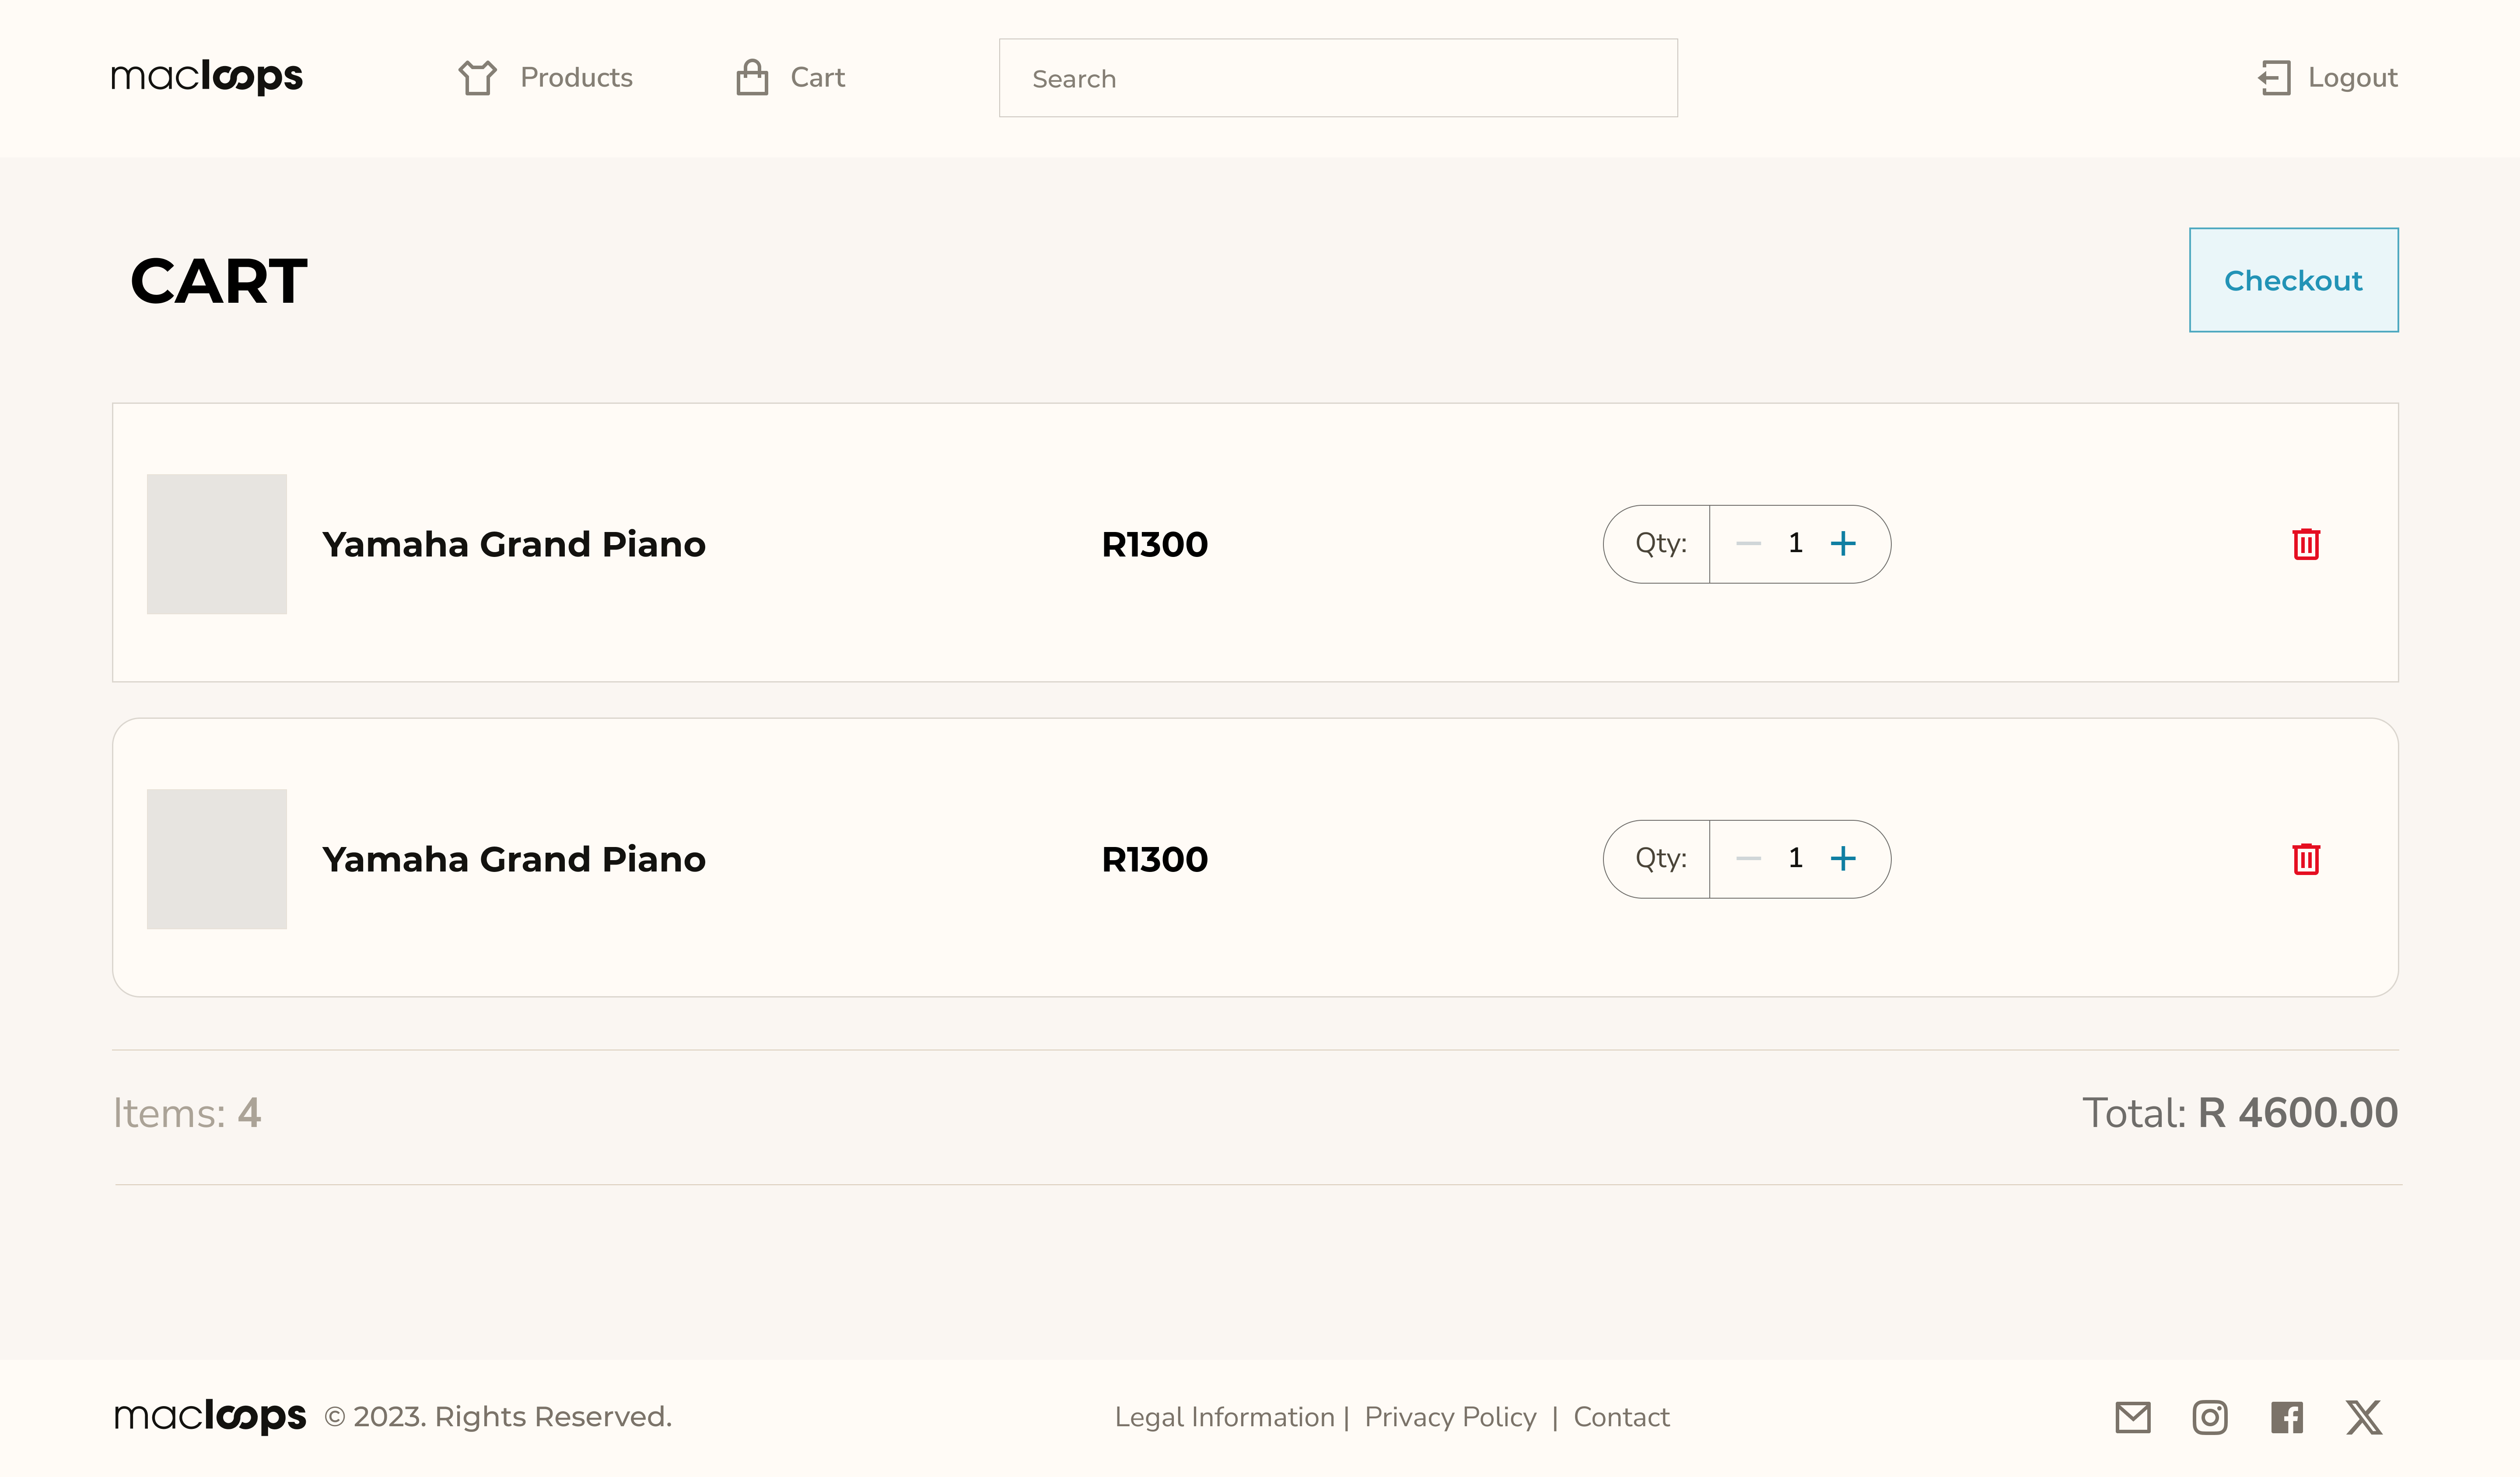2520x1477 pixels.
Task: Click the first item's product thumbnail
Action: [x=217, y=544]
